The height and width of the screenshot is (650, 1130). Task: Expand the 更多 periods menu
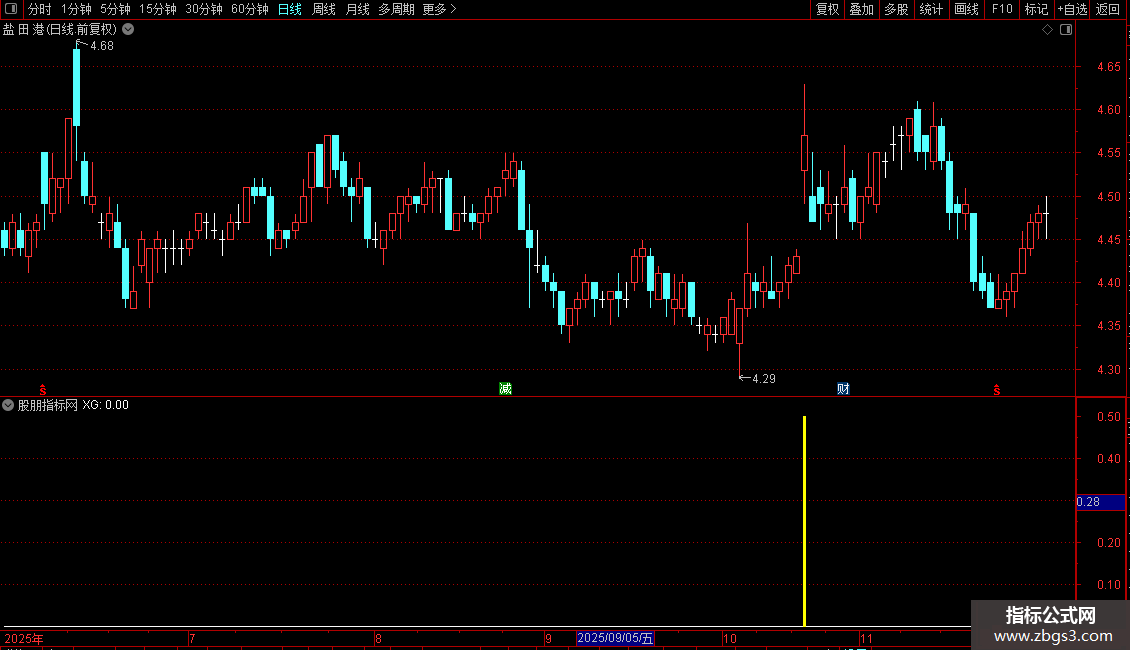point(439,9)
